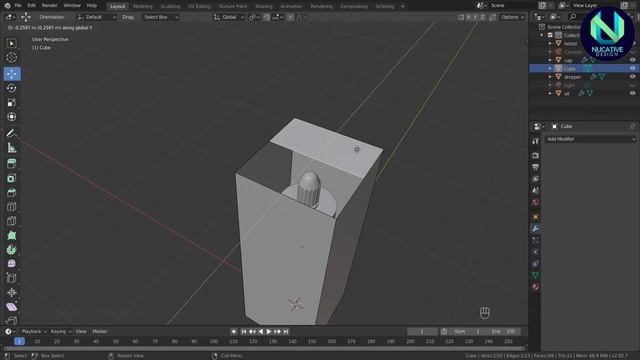Click the current frame number field
The height and width of the screenshot is (360, 640).
click(x=422, y=331)
